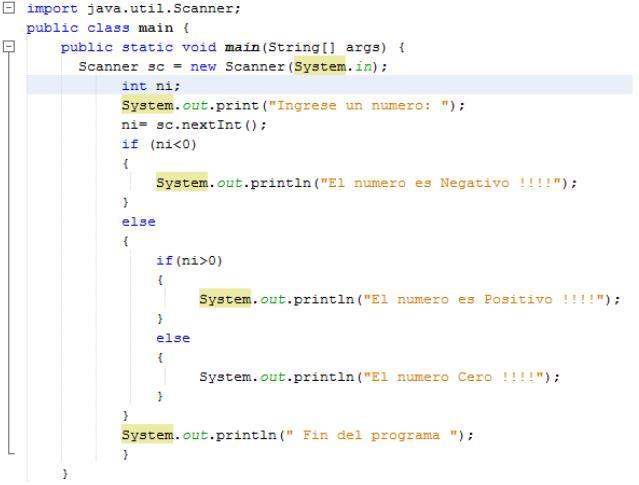
Task: Click 'println' on the Negativo line
Action: pyautogui.click(x=281, y=183)
